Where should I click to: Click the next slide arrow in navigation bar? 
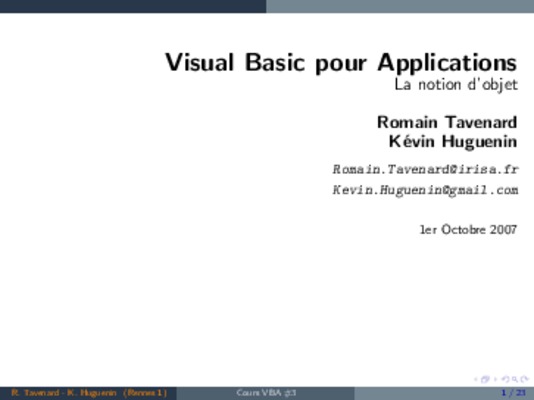(495, 379)
